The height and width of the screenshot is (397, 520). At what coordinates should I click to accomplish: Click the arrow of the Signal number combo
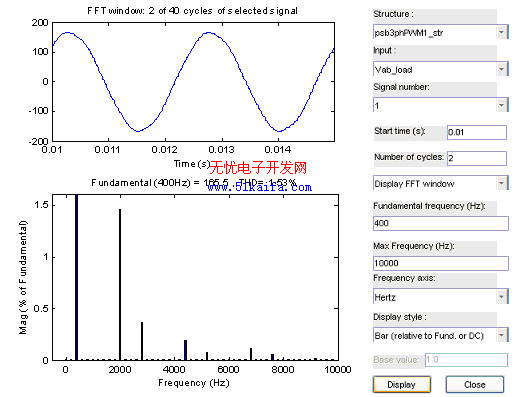[501, 105]
